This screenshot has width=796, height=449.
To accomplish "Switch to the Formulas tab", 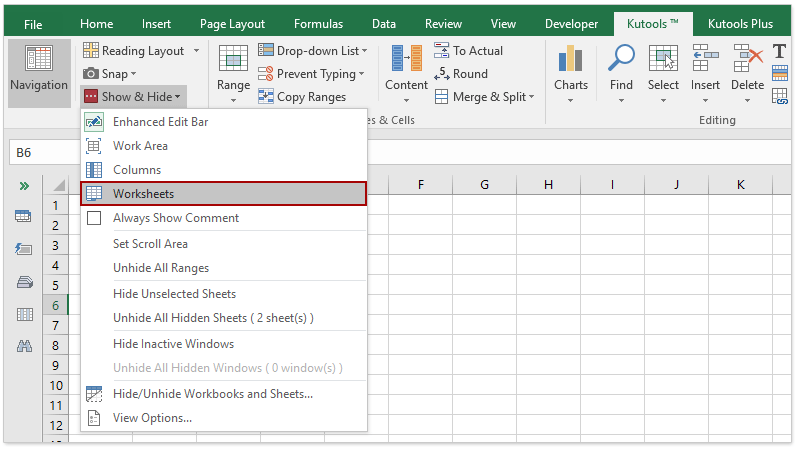I will [x=318, y=24].
